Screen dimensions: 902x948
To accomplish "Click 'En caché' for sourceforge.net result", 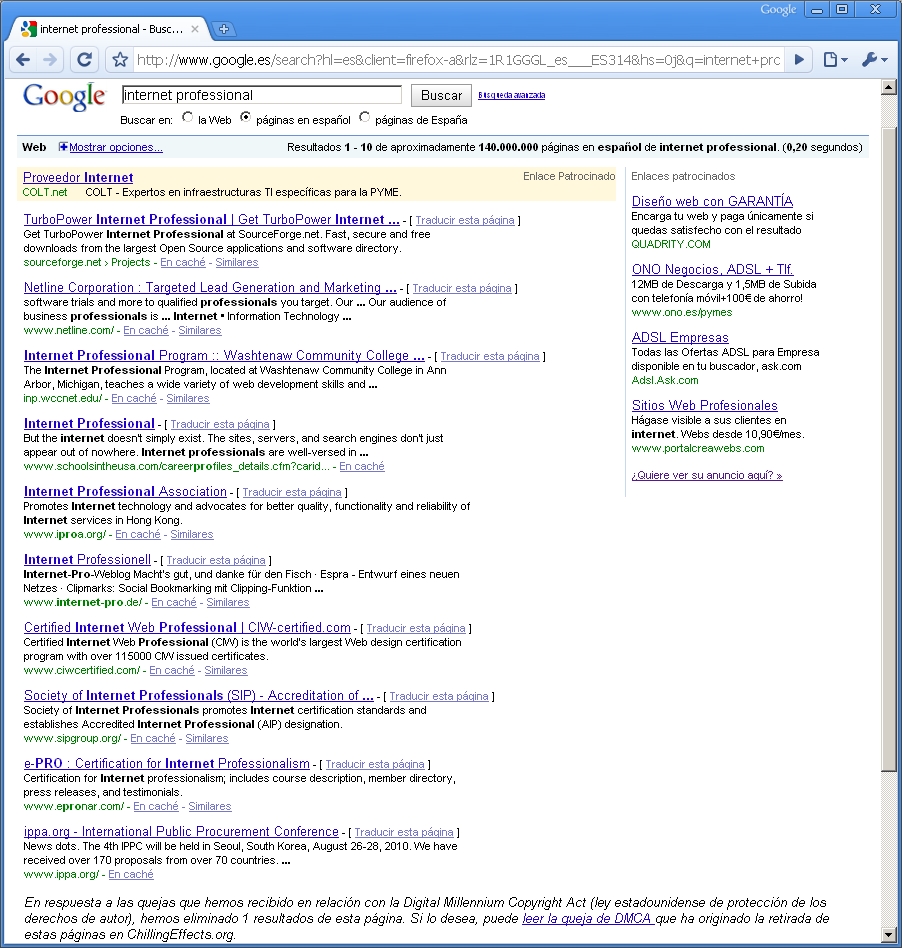I will [x=183, y=262].
